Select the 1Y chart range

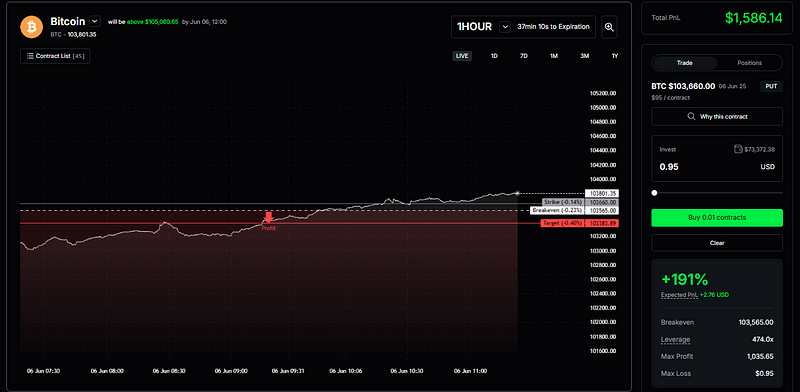click(x=615, y=56)
